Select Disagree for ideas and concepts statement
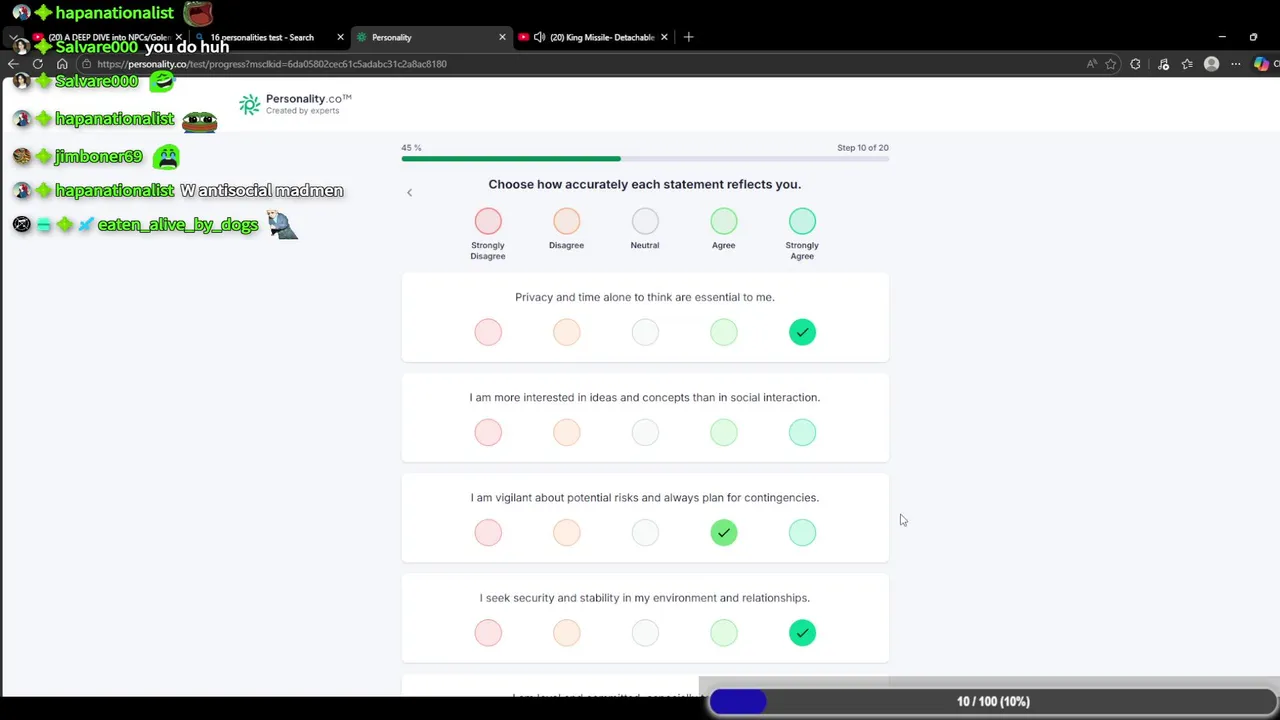This screenshot has width=1280, height=720. 566,432
